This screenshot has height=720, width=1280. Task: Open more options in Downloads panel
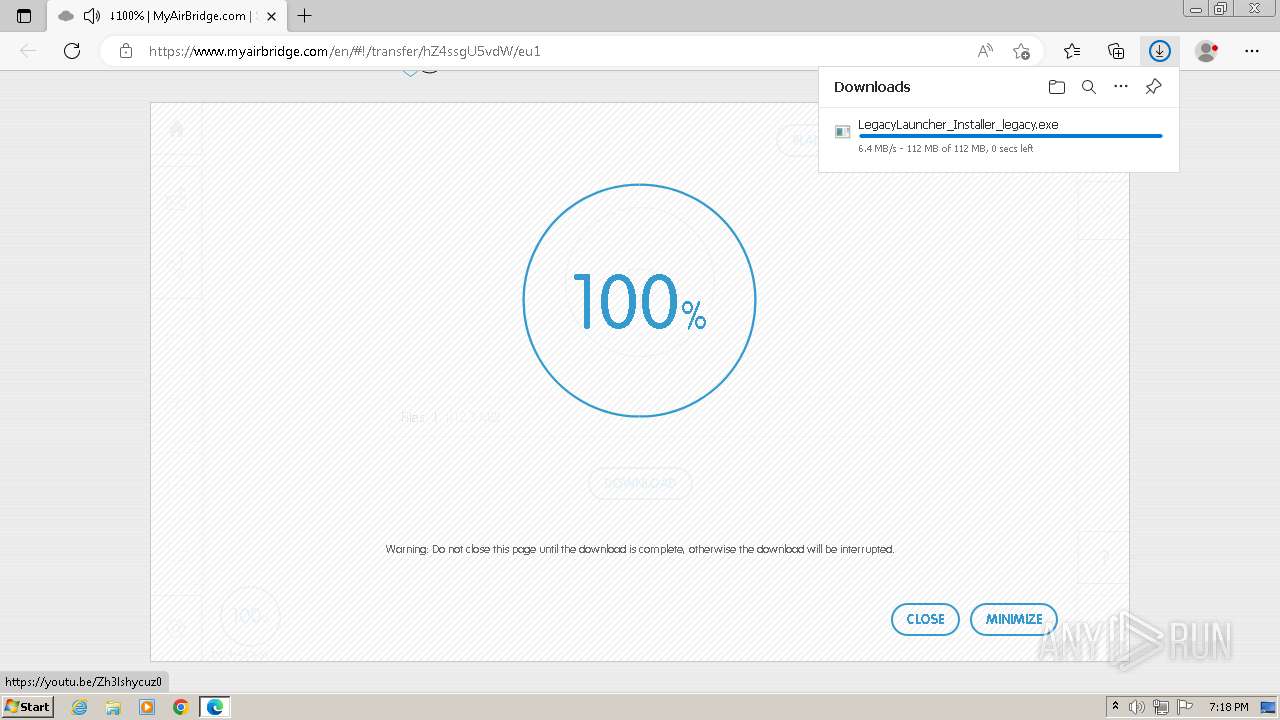[1121, 87]
